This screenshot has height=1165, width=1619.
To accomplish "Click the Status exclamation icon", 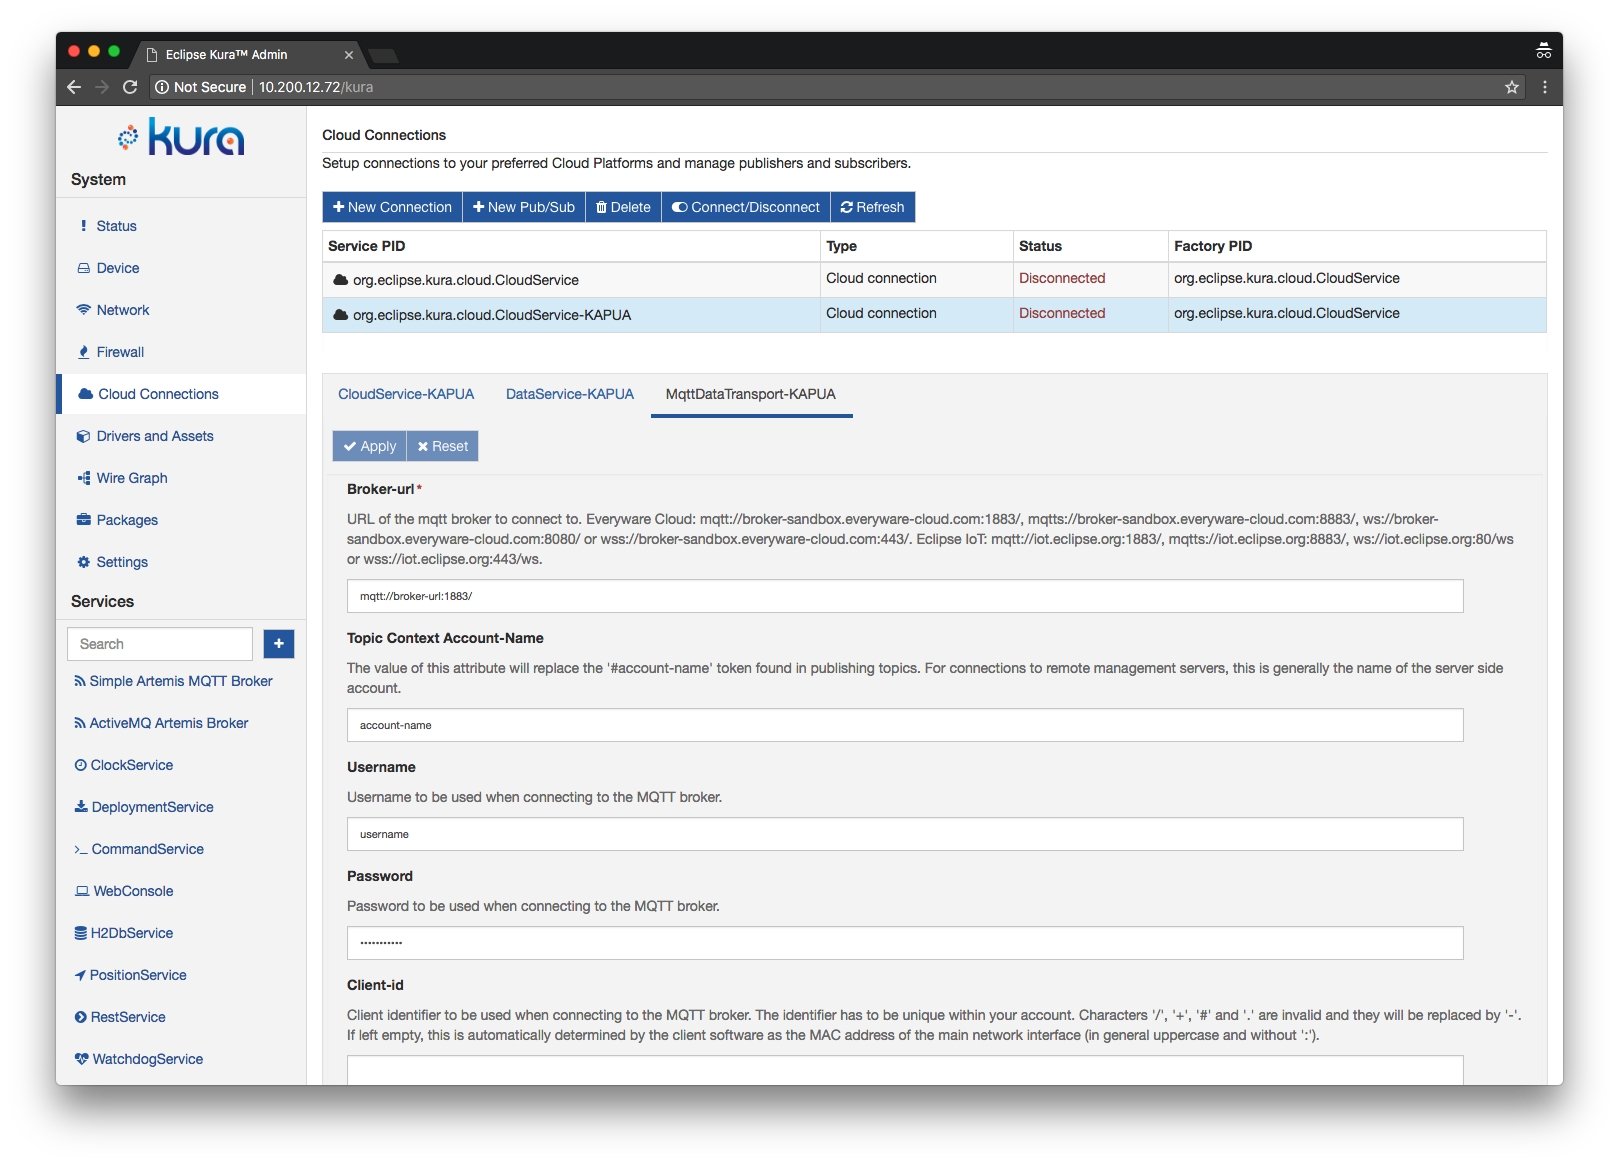I will [83, 226].
